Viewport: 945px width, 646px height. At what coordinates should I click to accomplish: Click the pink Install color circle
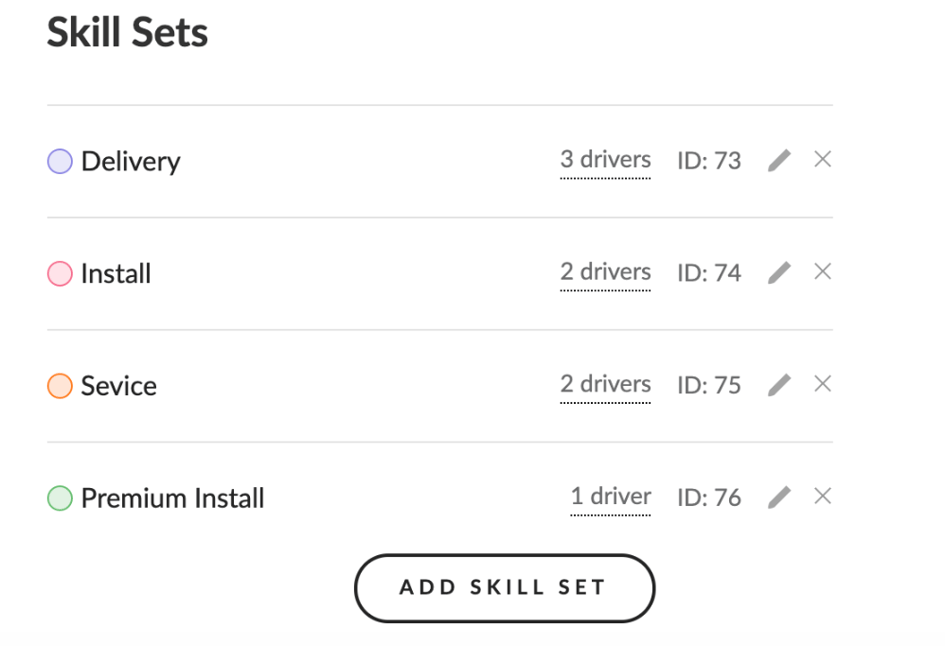60,274
